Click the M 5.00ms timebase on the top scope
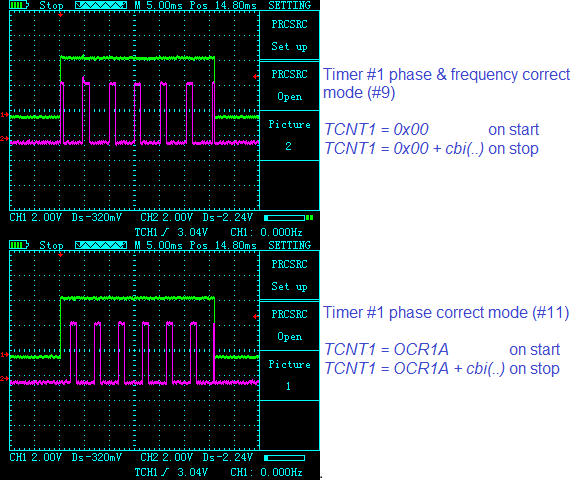This screenshot has width=588, height=480. pos(158,5)
